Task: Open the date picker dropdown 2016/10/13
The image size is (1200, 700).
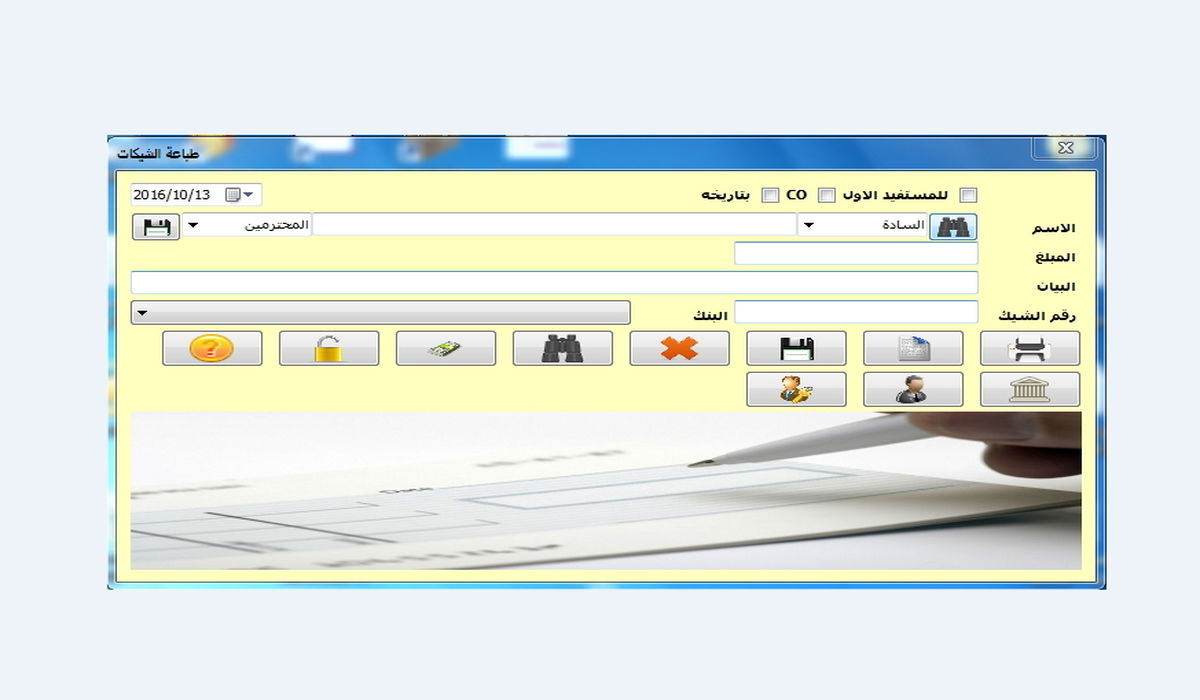Action: coord(241,195)
